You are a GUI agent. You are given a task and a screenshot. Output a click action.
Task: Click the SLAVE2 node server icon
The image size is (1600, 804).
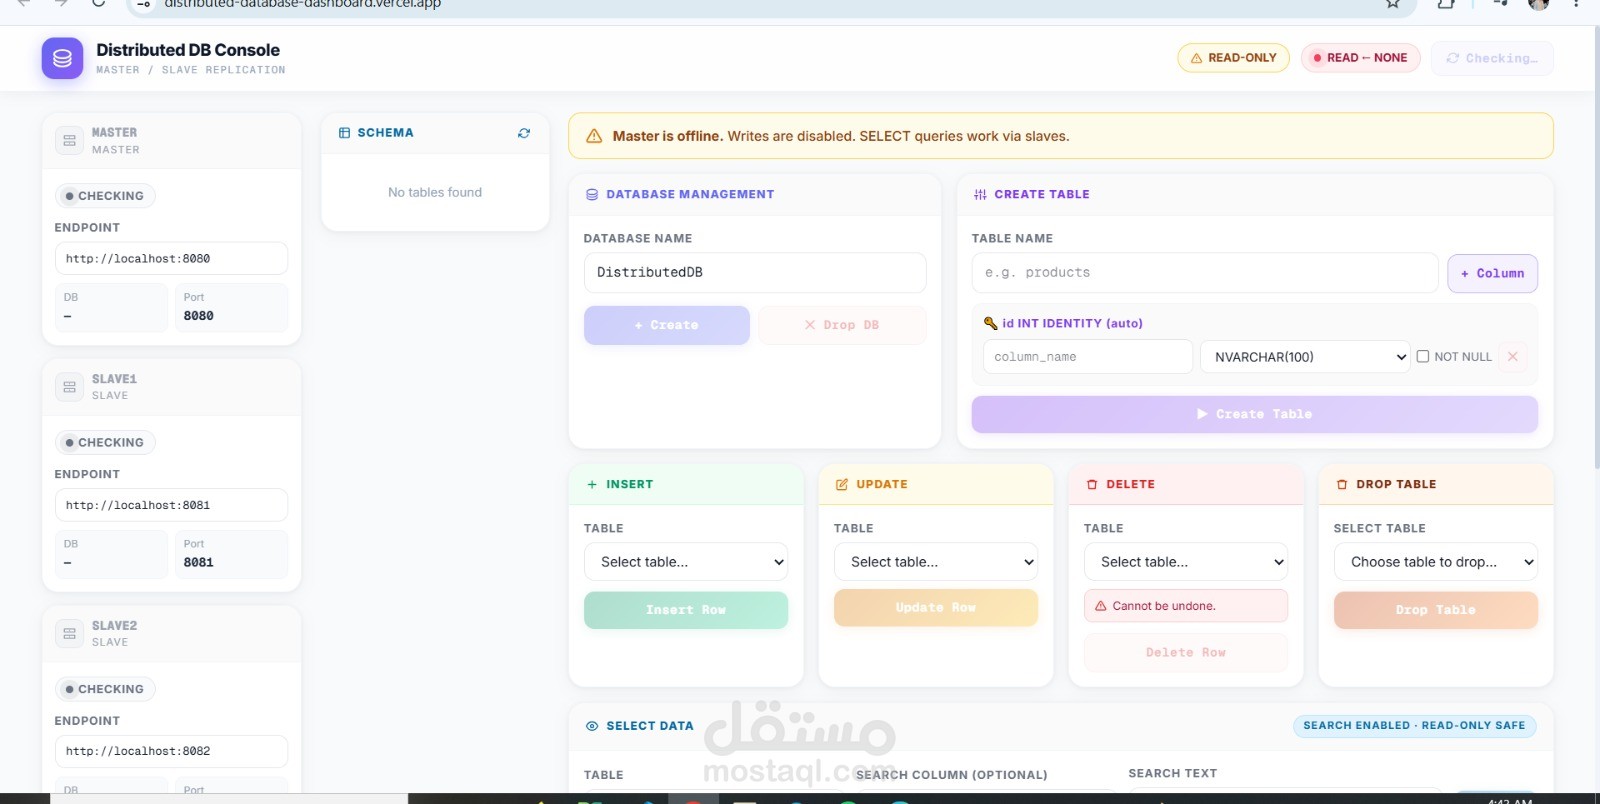coord(70,634)
